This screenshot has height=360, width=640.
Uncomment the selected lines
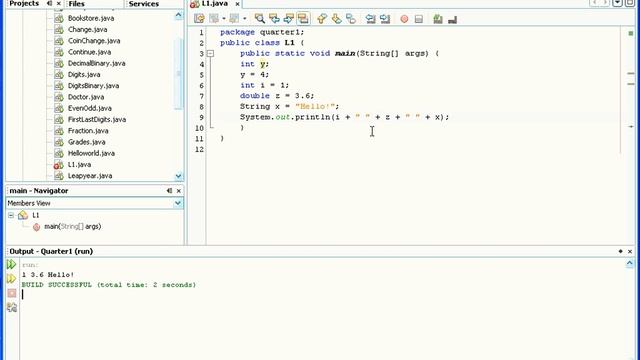click(452, 19)
